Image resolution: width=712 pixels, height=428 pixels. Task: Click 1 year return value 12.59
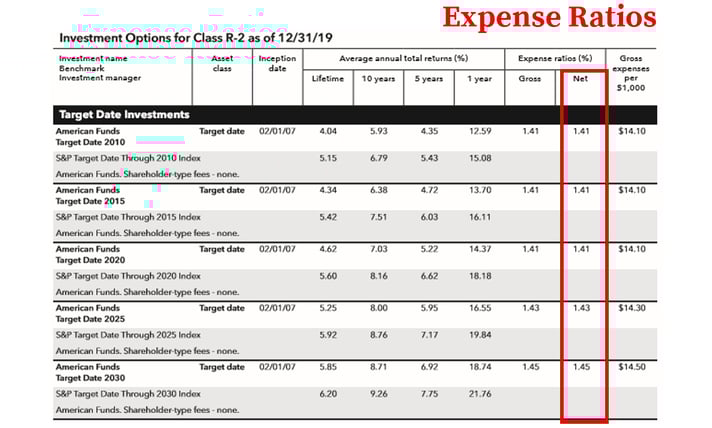tap(480, 131)
